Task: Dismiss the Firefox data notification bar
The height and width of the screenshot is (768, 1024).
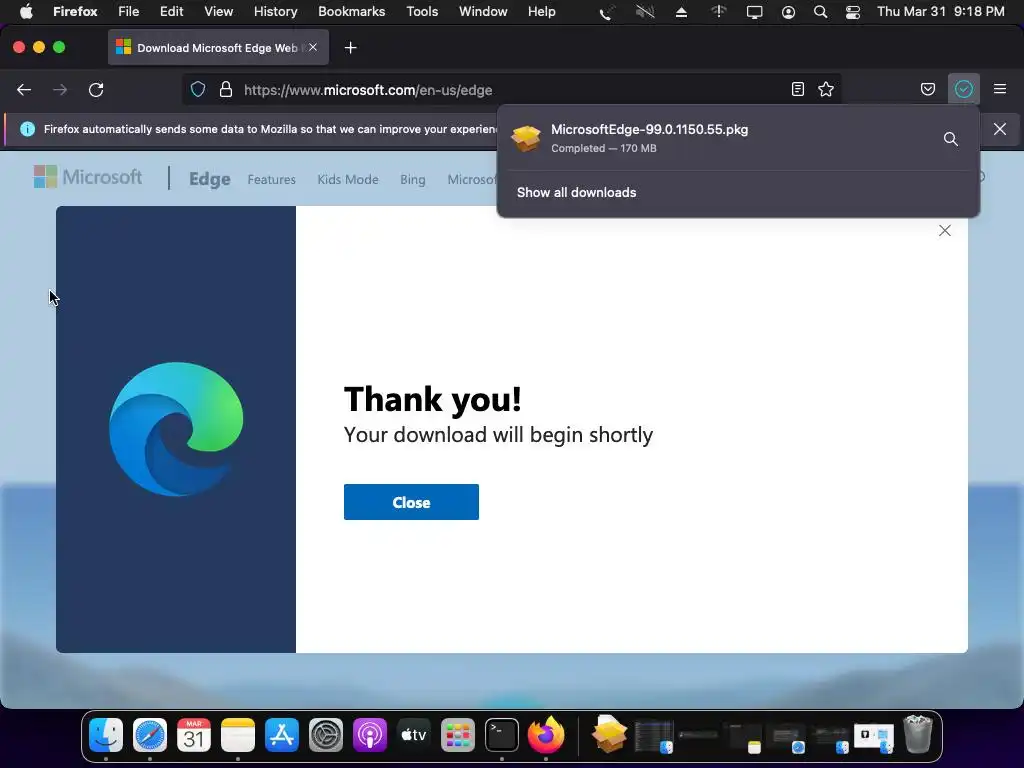Action: click(x=1000, y=129)
